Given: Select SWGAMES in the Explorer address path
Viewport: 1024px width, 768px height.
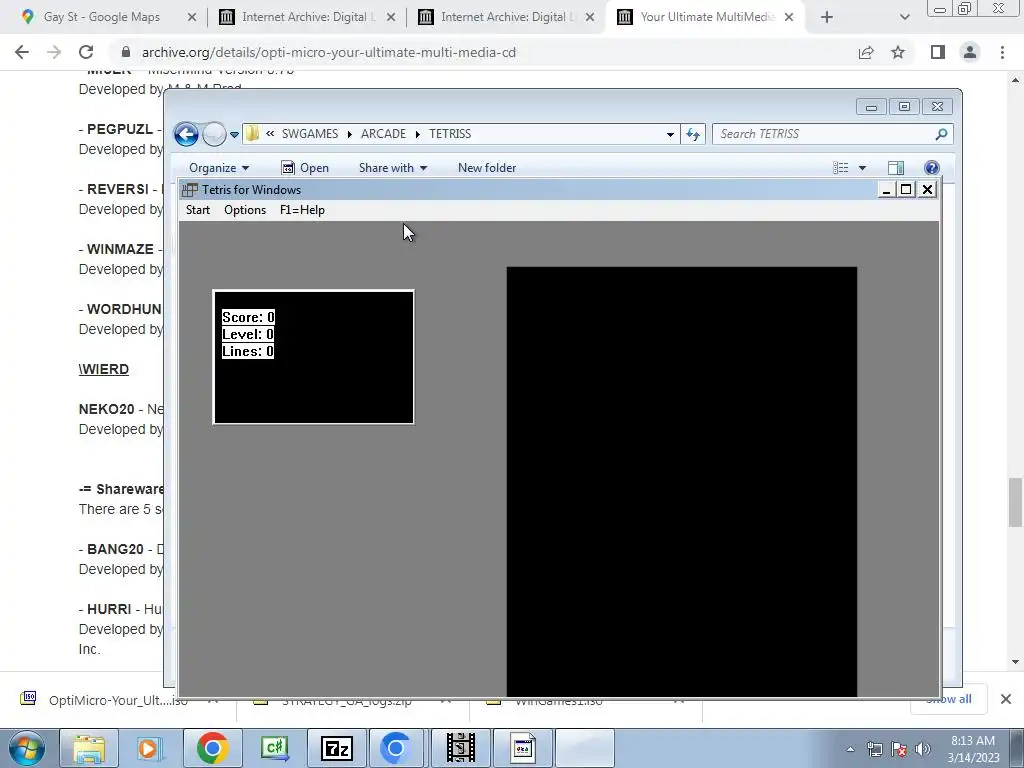Looking at the screenshot, I should click(x=310, y=134).
